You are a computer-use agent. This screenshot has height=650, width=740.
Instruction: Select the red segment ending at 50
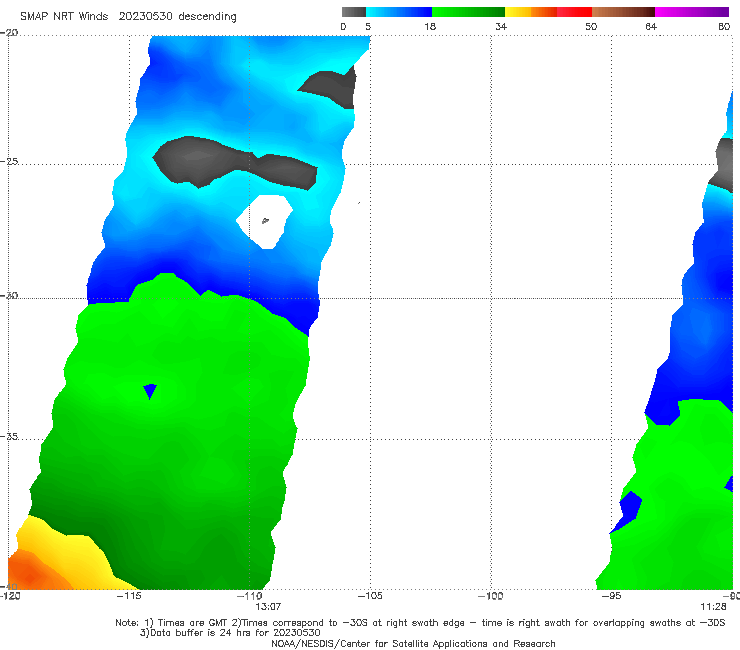pos(574,12)
